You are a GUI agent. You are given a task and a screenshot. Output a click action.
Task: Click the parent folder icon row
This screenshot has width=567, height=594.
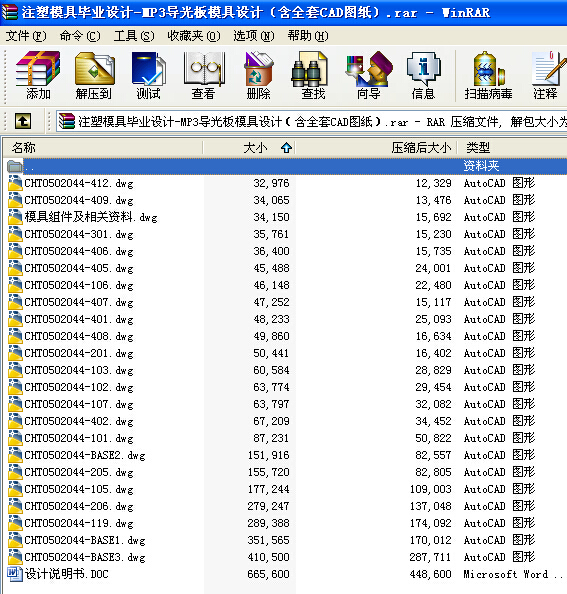click(15, 166)
